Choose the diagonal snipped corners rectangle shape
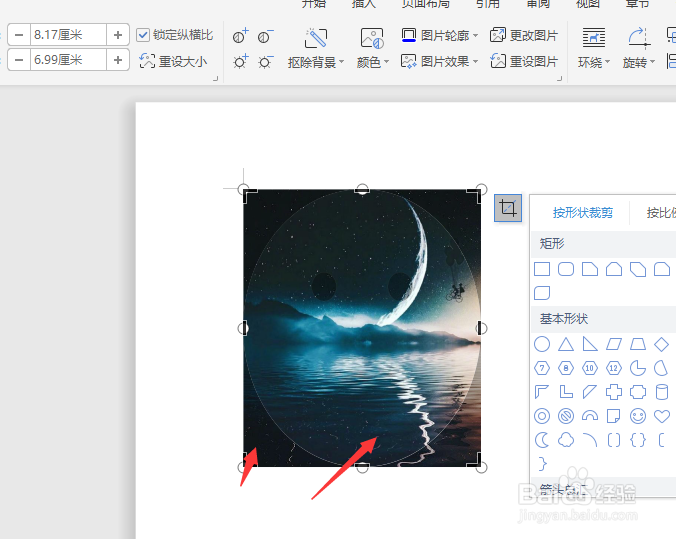Image resolution: width=676 pixels, height=539 pixels. point(638,269)
